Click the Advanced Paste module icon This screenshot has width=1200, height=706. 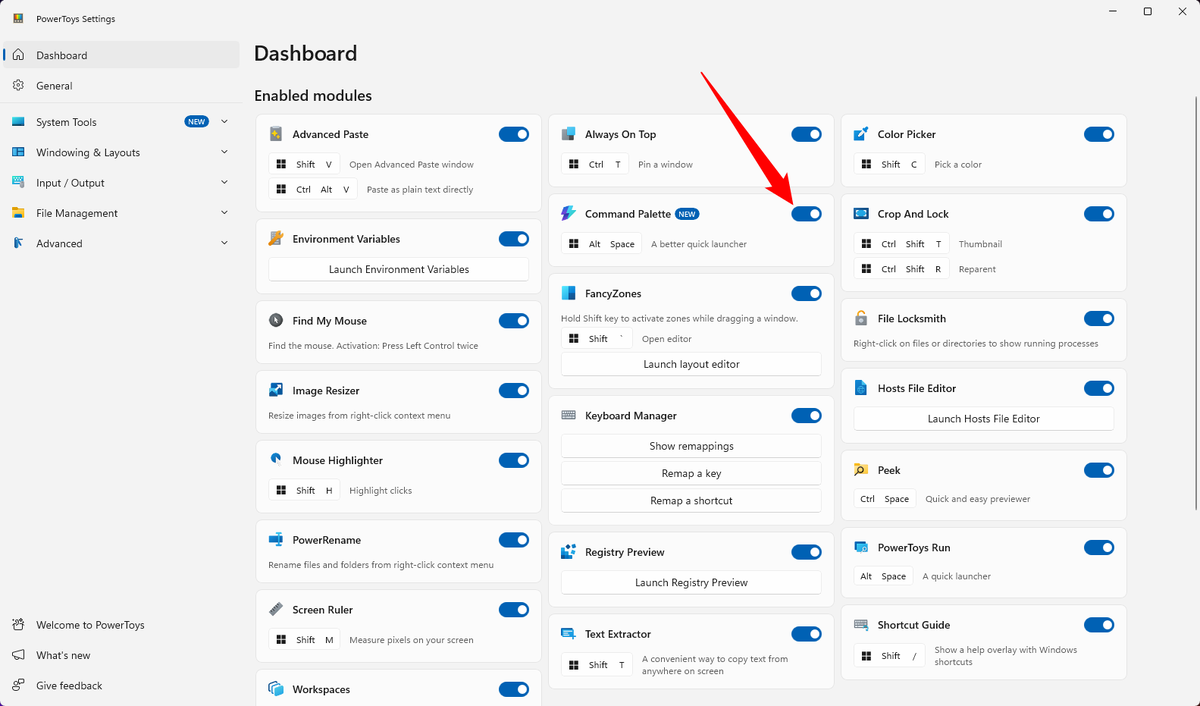pyautogui.click(x=276, y=134)
